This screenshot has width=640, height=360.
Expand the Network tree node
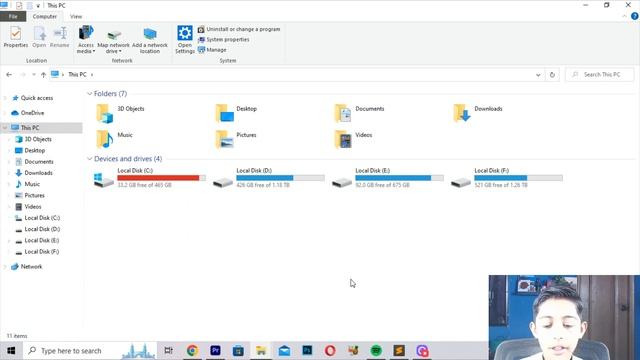[x=5, y=267]
